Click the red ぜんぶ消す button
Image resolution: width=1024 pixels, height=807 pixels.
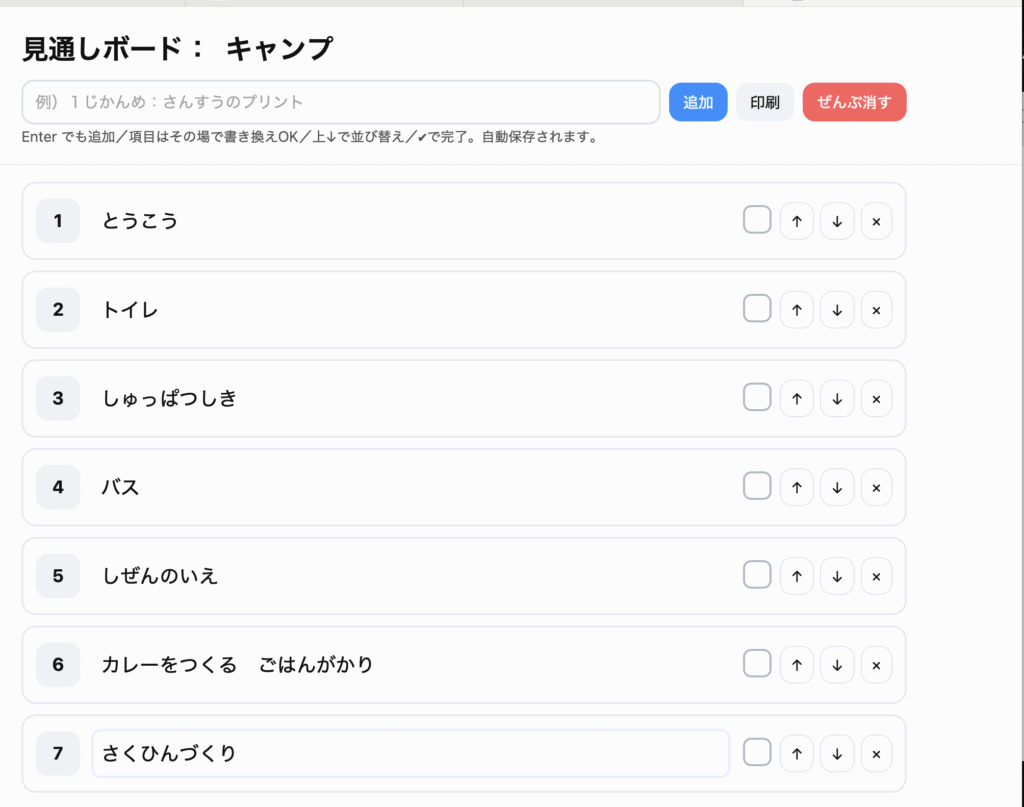854,102
